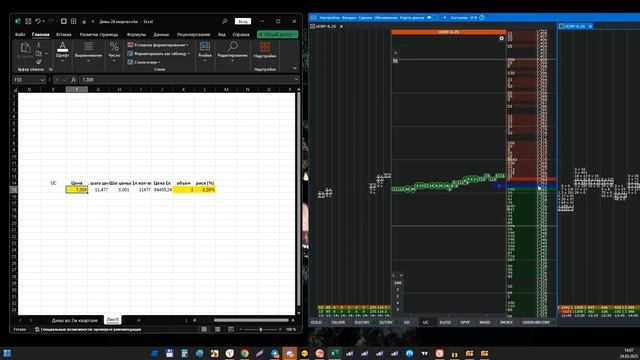The image size is (640, 360).
Task: Select the cell with value 11,477
Action: (98, 190)
